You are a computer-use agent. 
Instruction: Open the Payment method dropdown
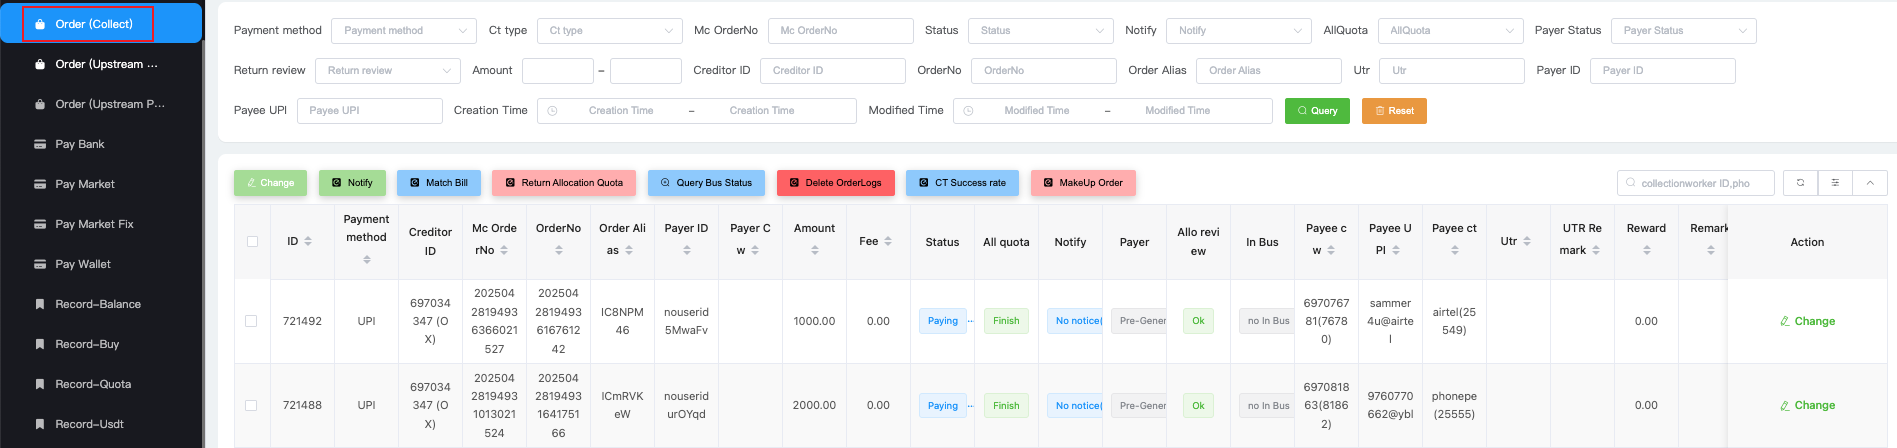pyautogui.click(x=403, y=31)
